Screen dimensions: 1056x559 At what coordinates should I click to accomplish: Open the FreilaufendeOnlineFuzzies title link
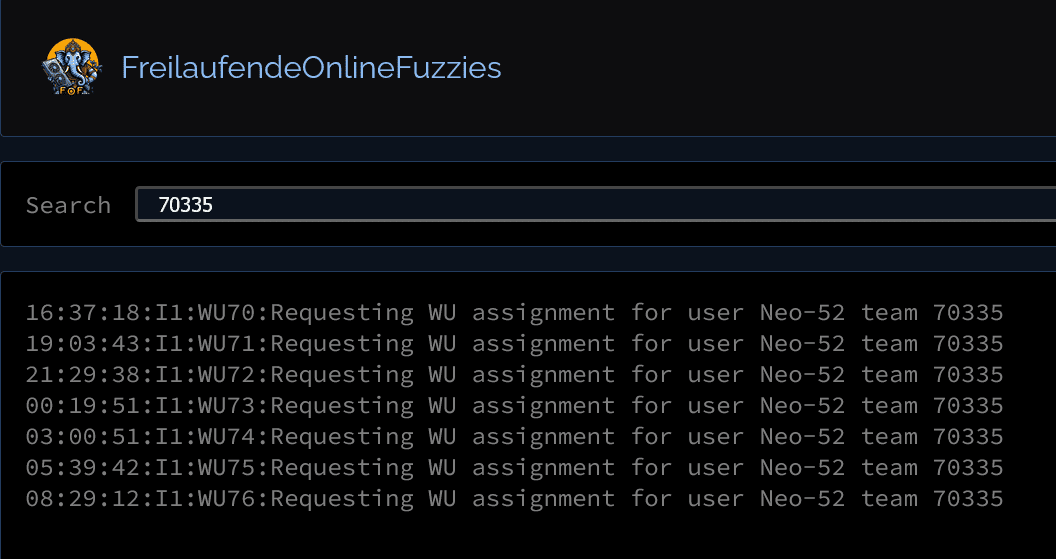[311, 68]
